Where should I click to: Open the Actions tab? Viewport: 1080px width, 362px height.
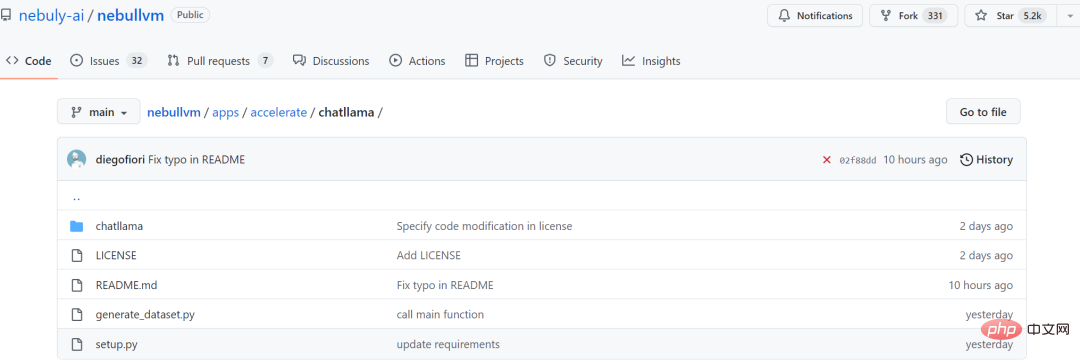pyautogui.click(x=417, y=61)
